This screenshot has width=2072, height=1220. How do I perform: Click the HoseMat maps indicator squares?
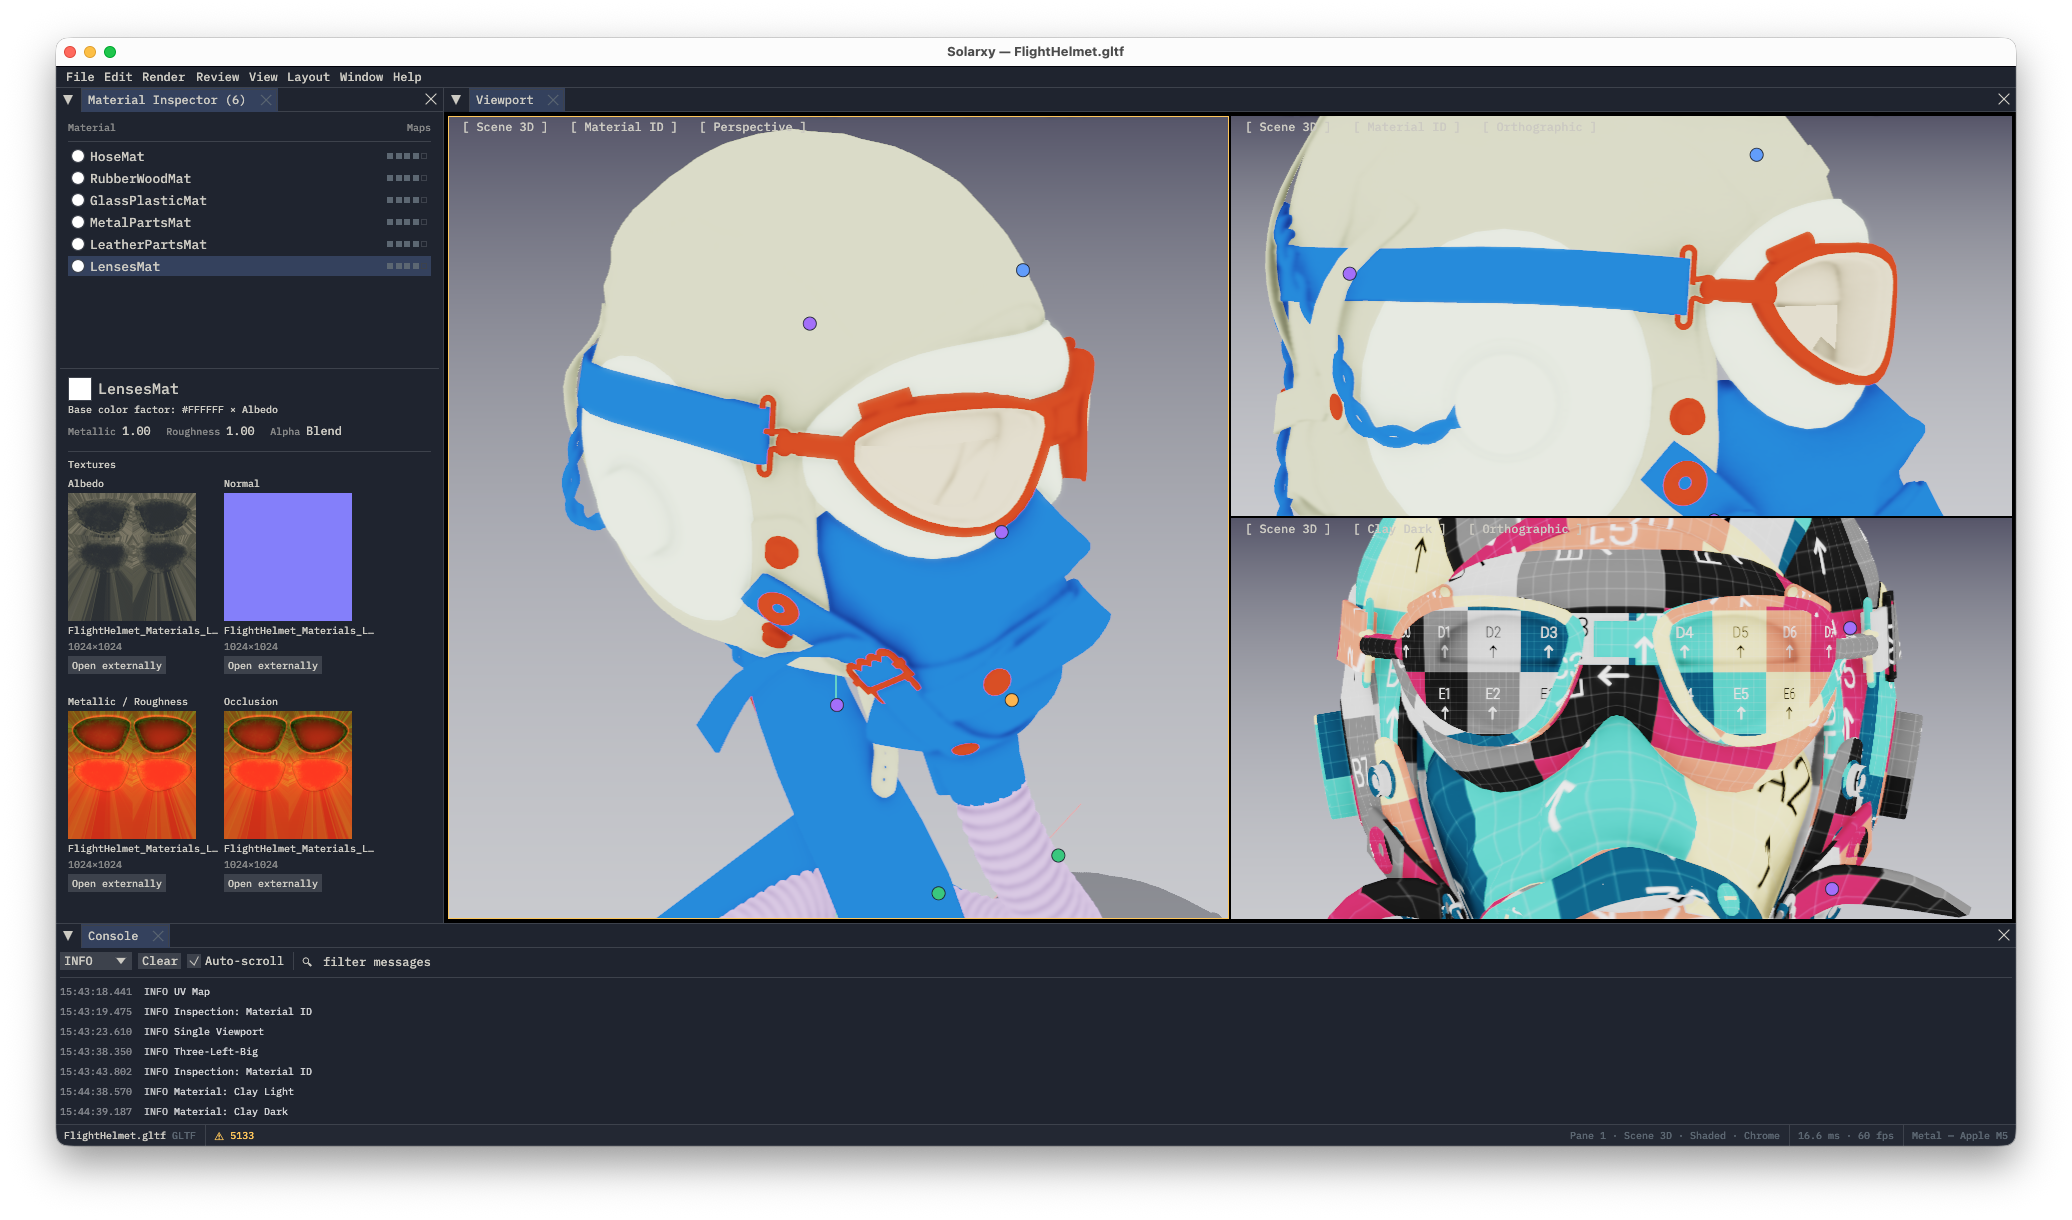point(407,156)
